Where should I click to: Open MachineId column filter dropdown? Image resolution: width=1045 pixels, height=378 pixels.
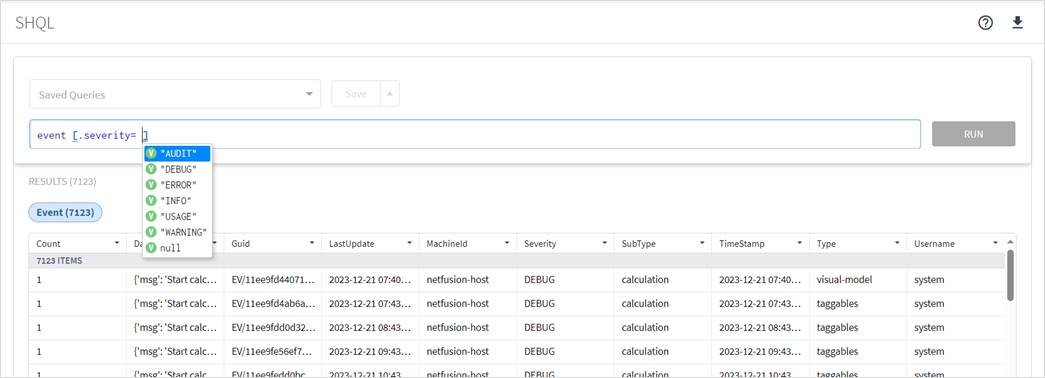507,243
